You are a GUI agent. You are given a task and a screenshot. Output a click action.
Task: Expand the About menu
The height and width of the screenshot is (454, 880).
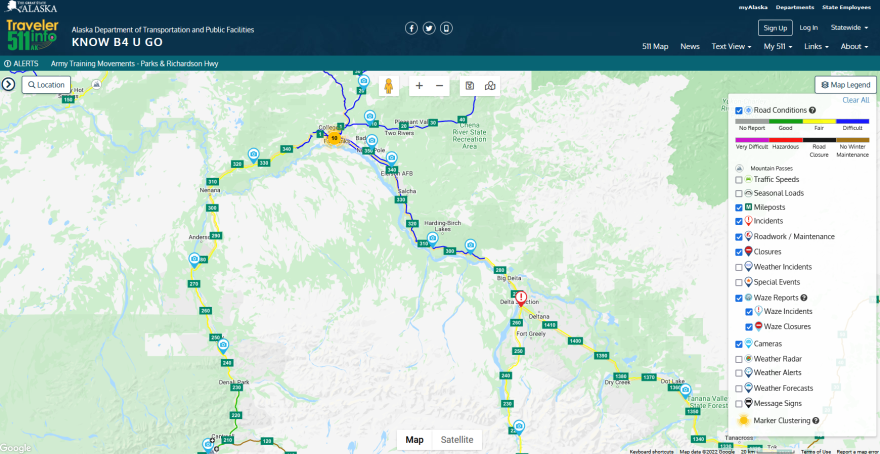tap(855, 47)
